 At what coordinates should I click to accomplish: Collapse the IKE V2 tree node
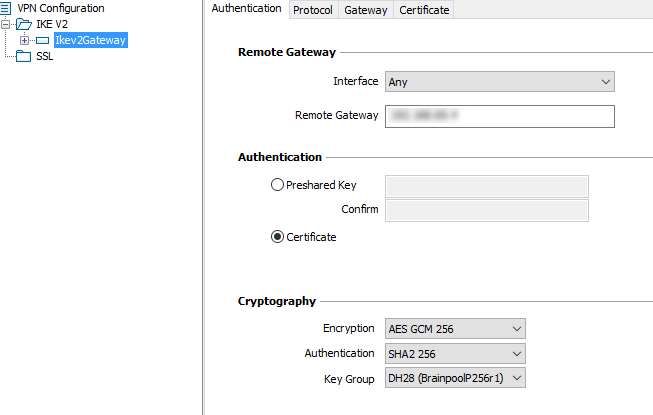[7, 24]
